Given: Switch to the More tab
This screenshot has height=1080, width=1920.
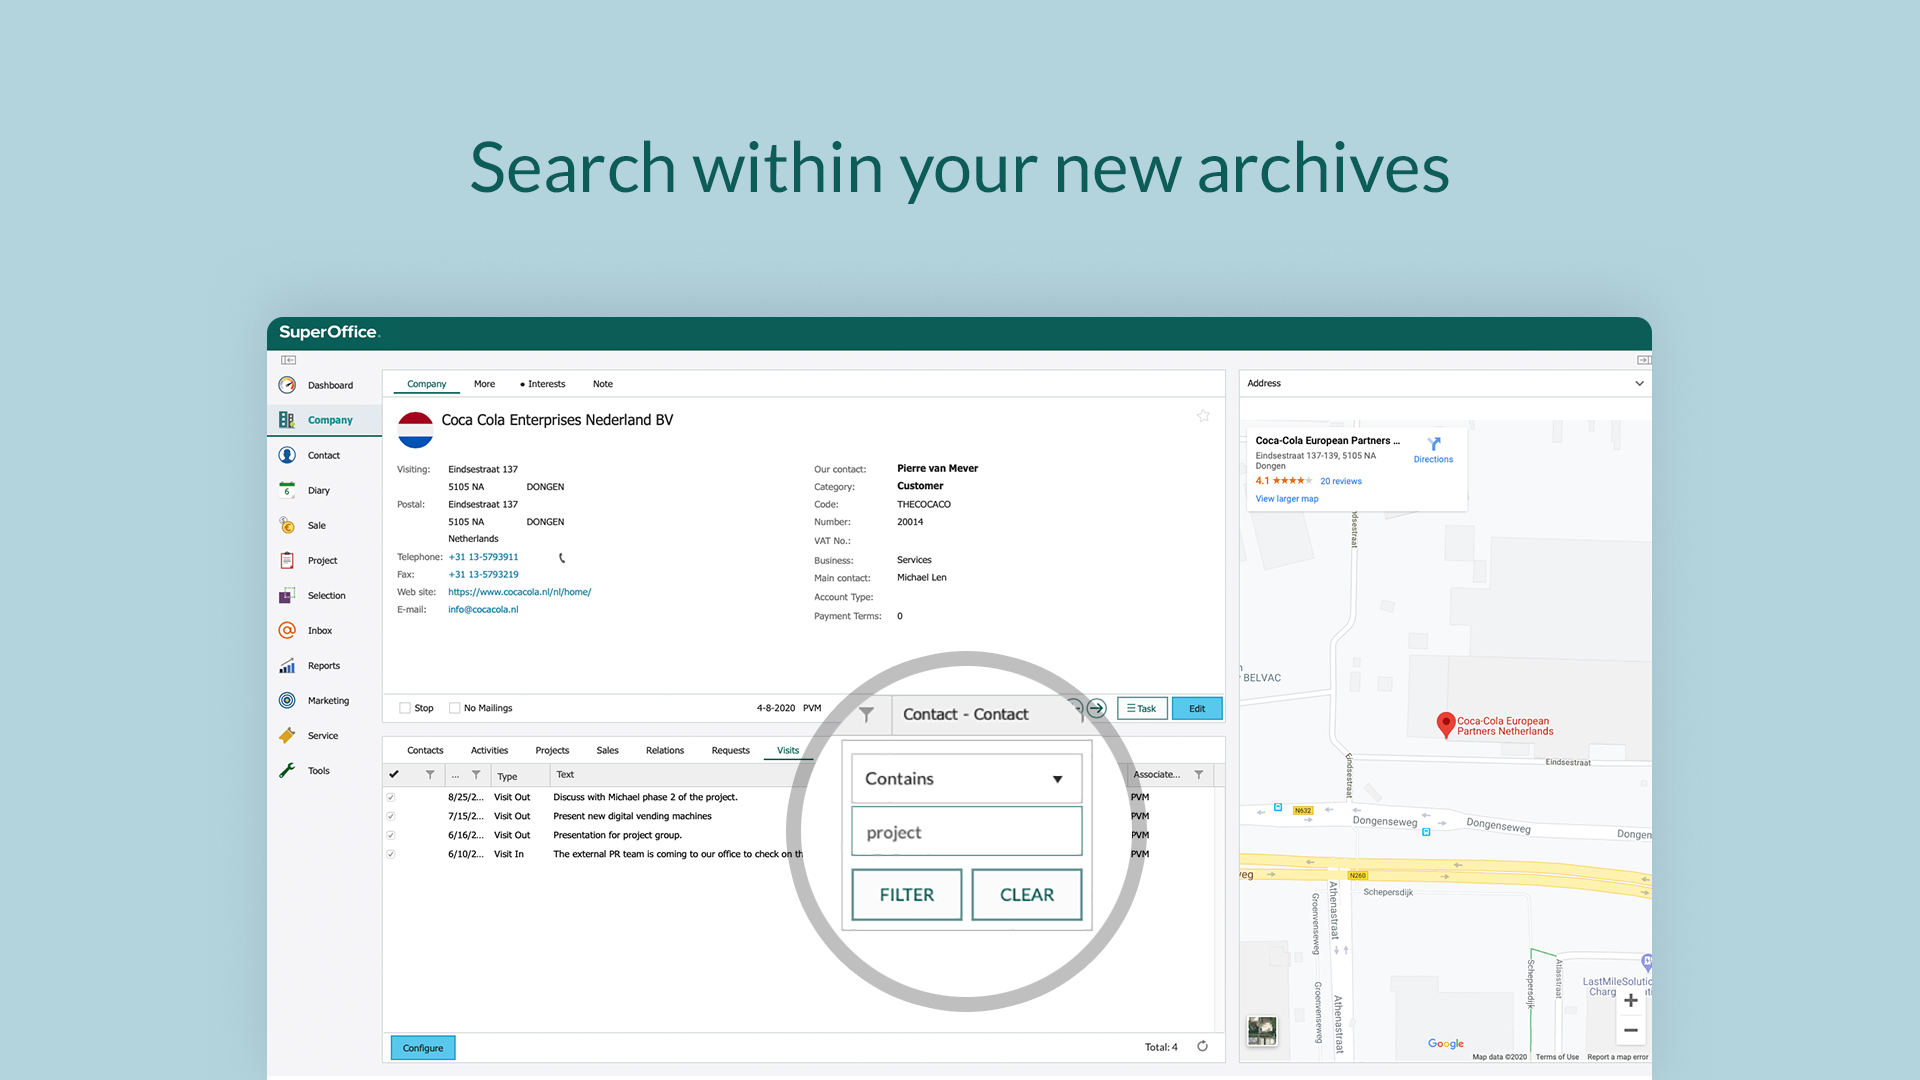Looking at the screenshot, I should pos(485,384).
